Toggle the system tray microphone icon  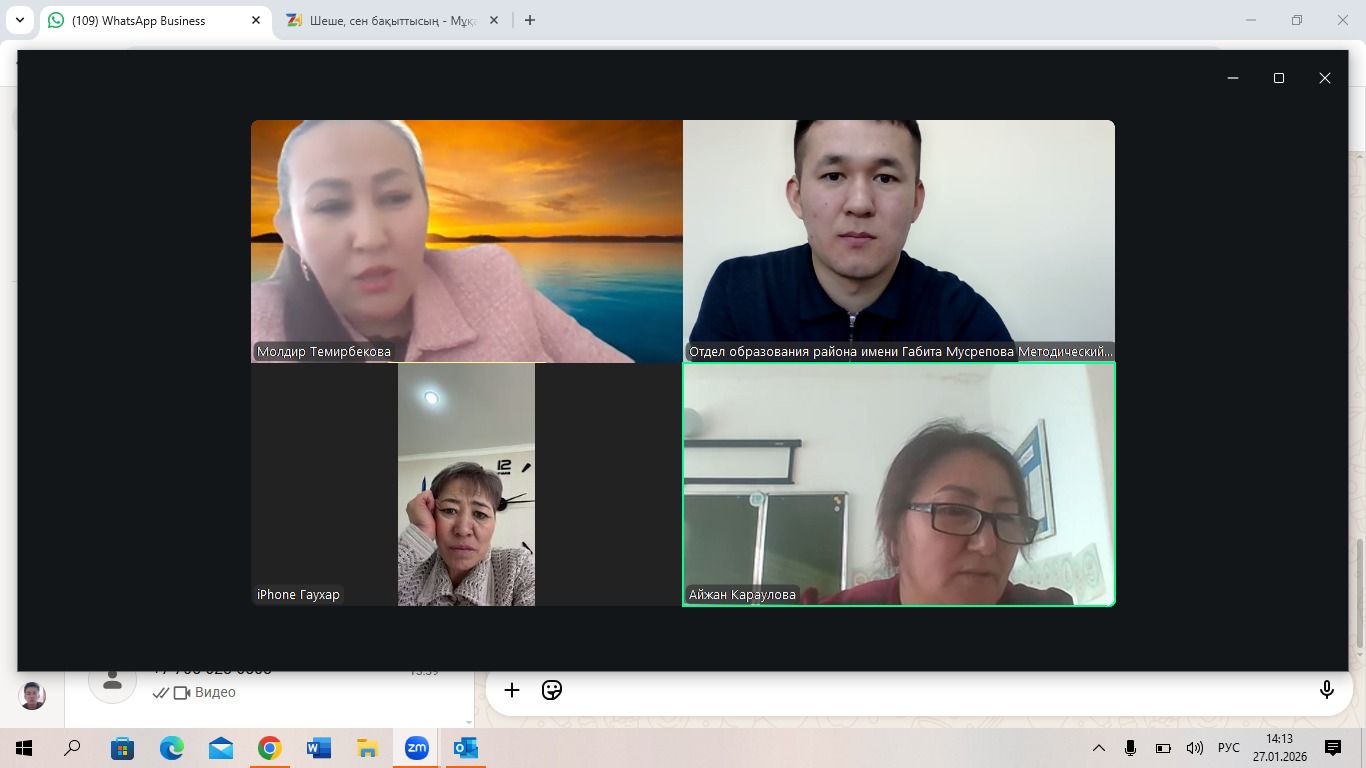click(x=1130, y=748)
